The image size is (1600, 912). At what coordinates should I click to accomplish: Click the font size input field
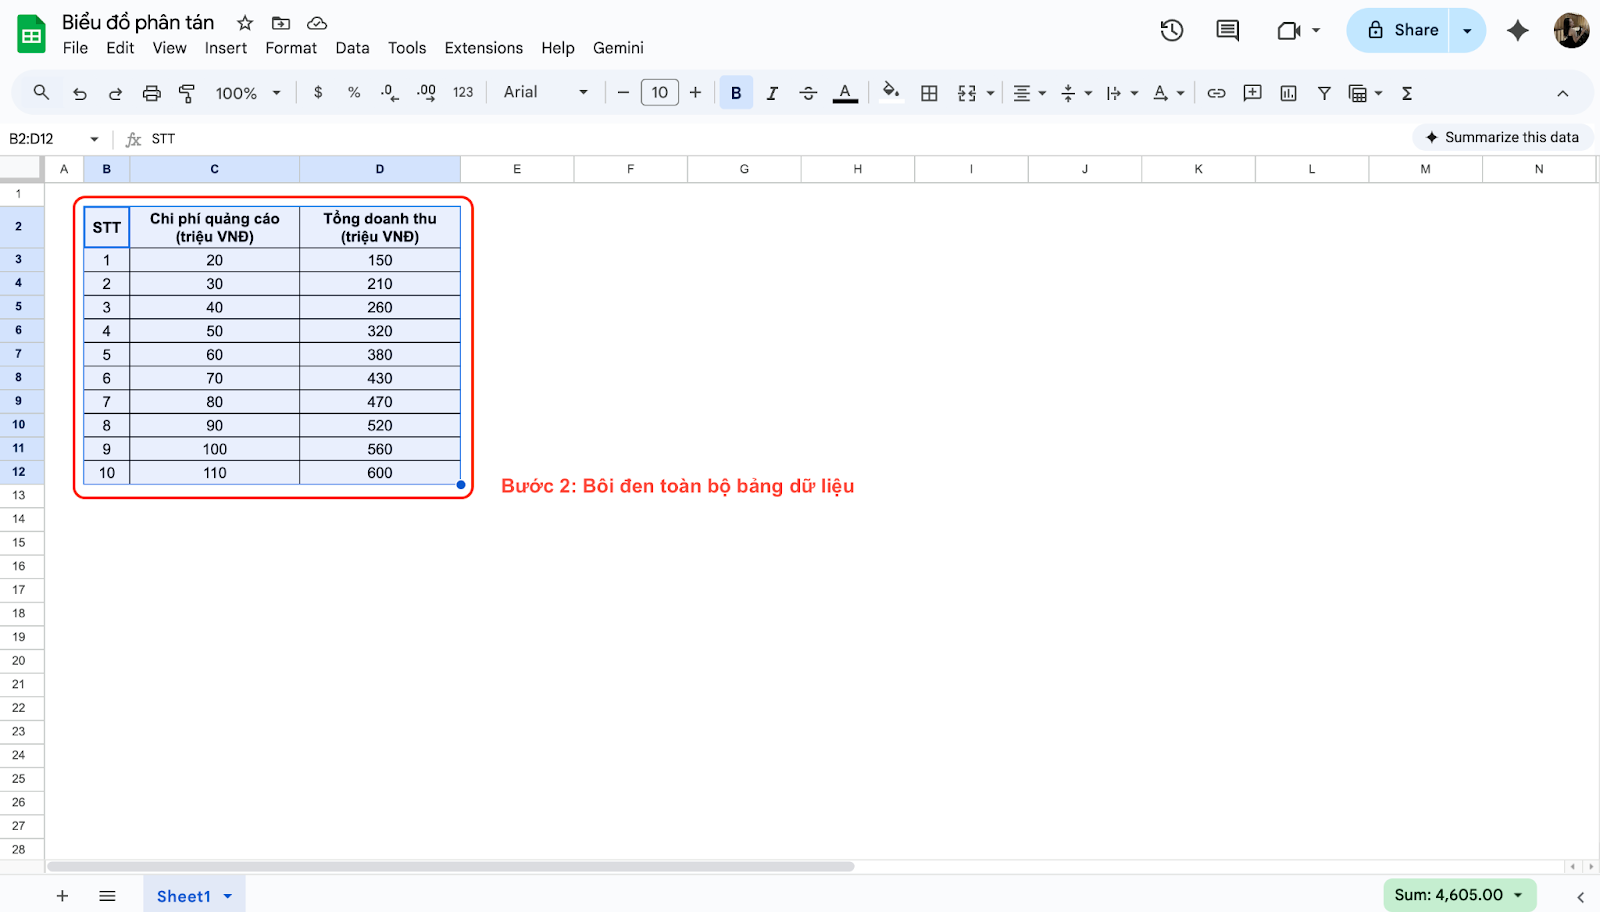pos(659,93)
